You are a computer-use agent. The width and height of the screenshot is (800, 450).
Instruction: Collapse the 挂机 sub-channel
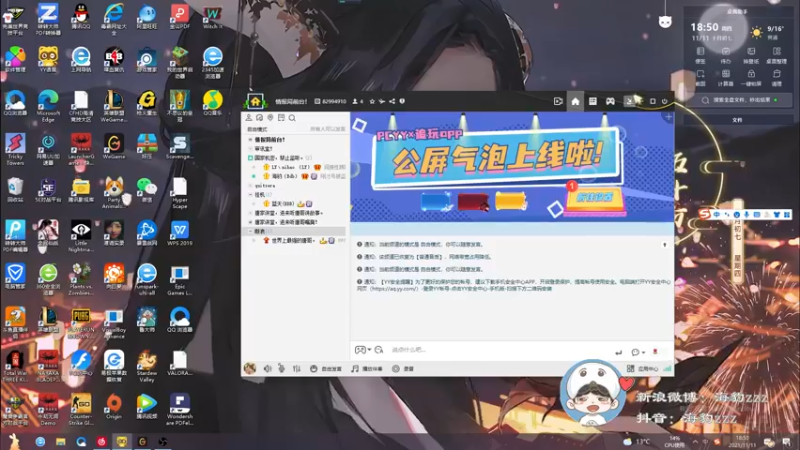pyautogui.click(x=250, y=194)
